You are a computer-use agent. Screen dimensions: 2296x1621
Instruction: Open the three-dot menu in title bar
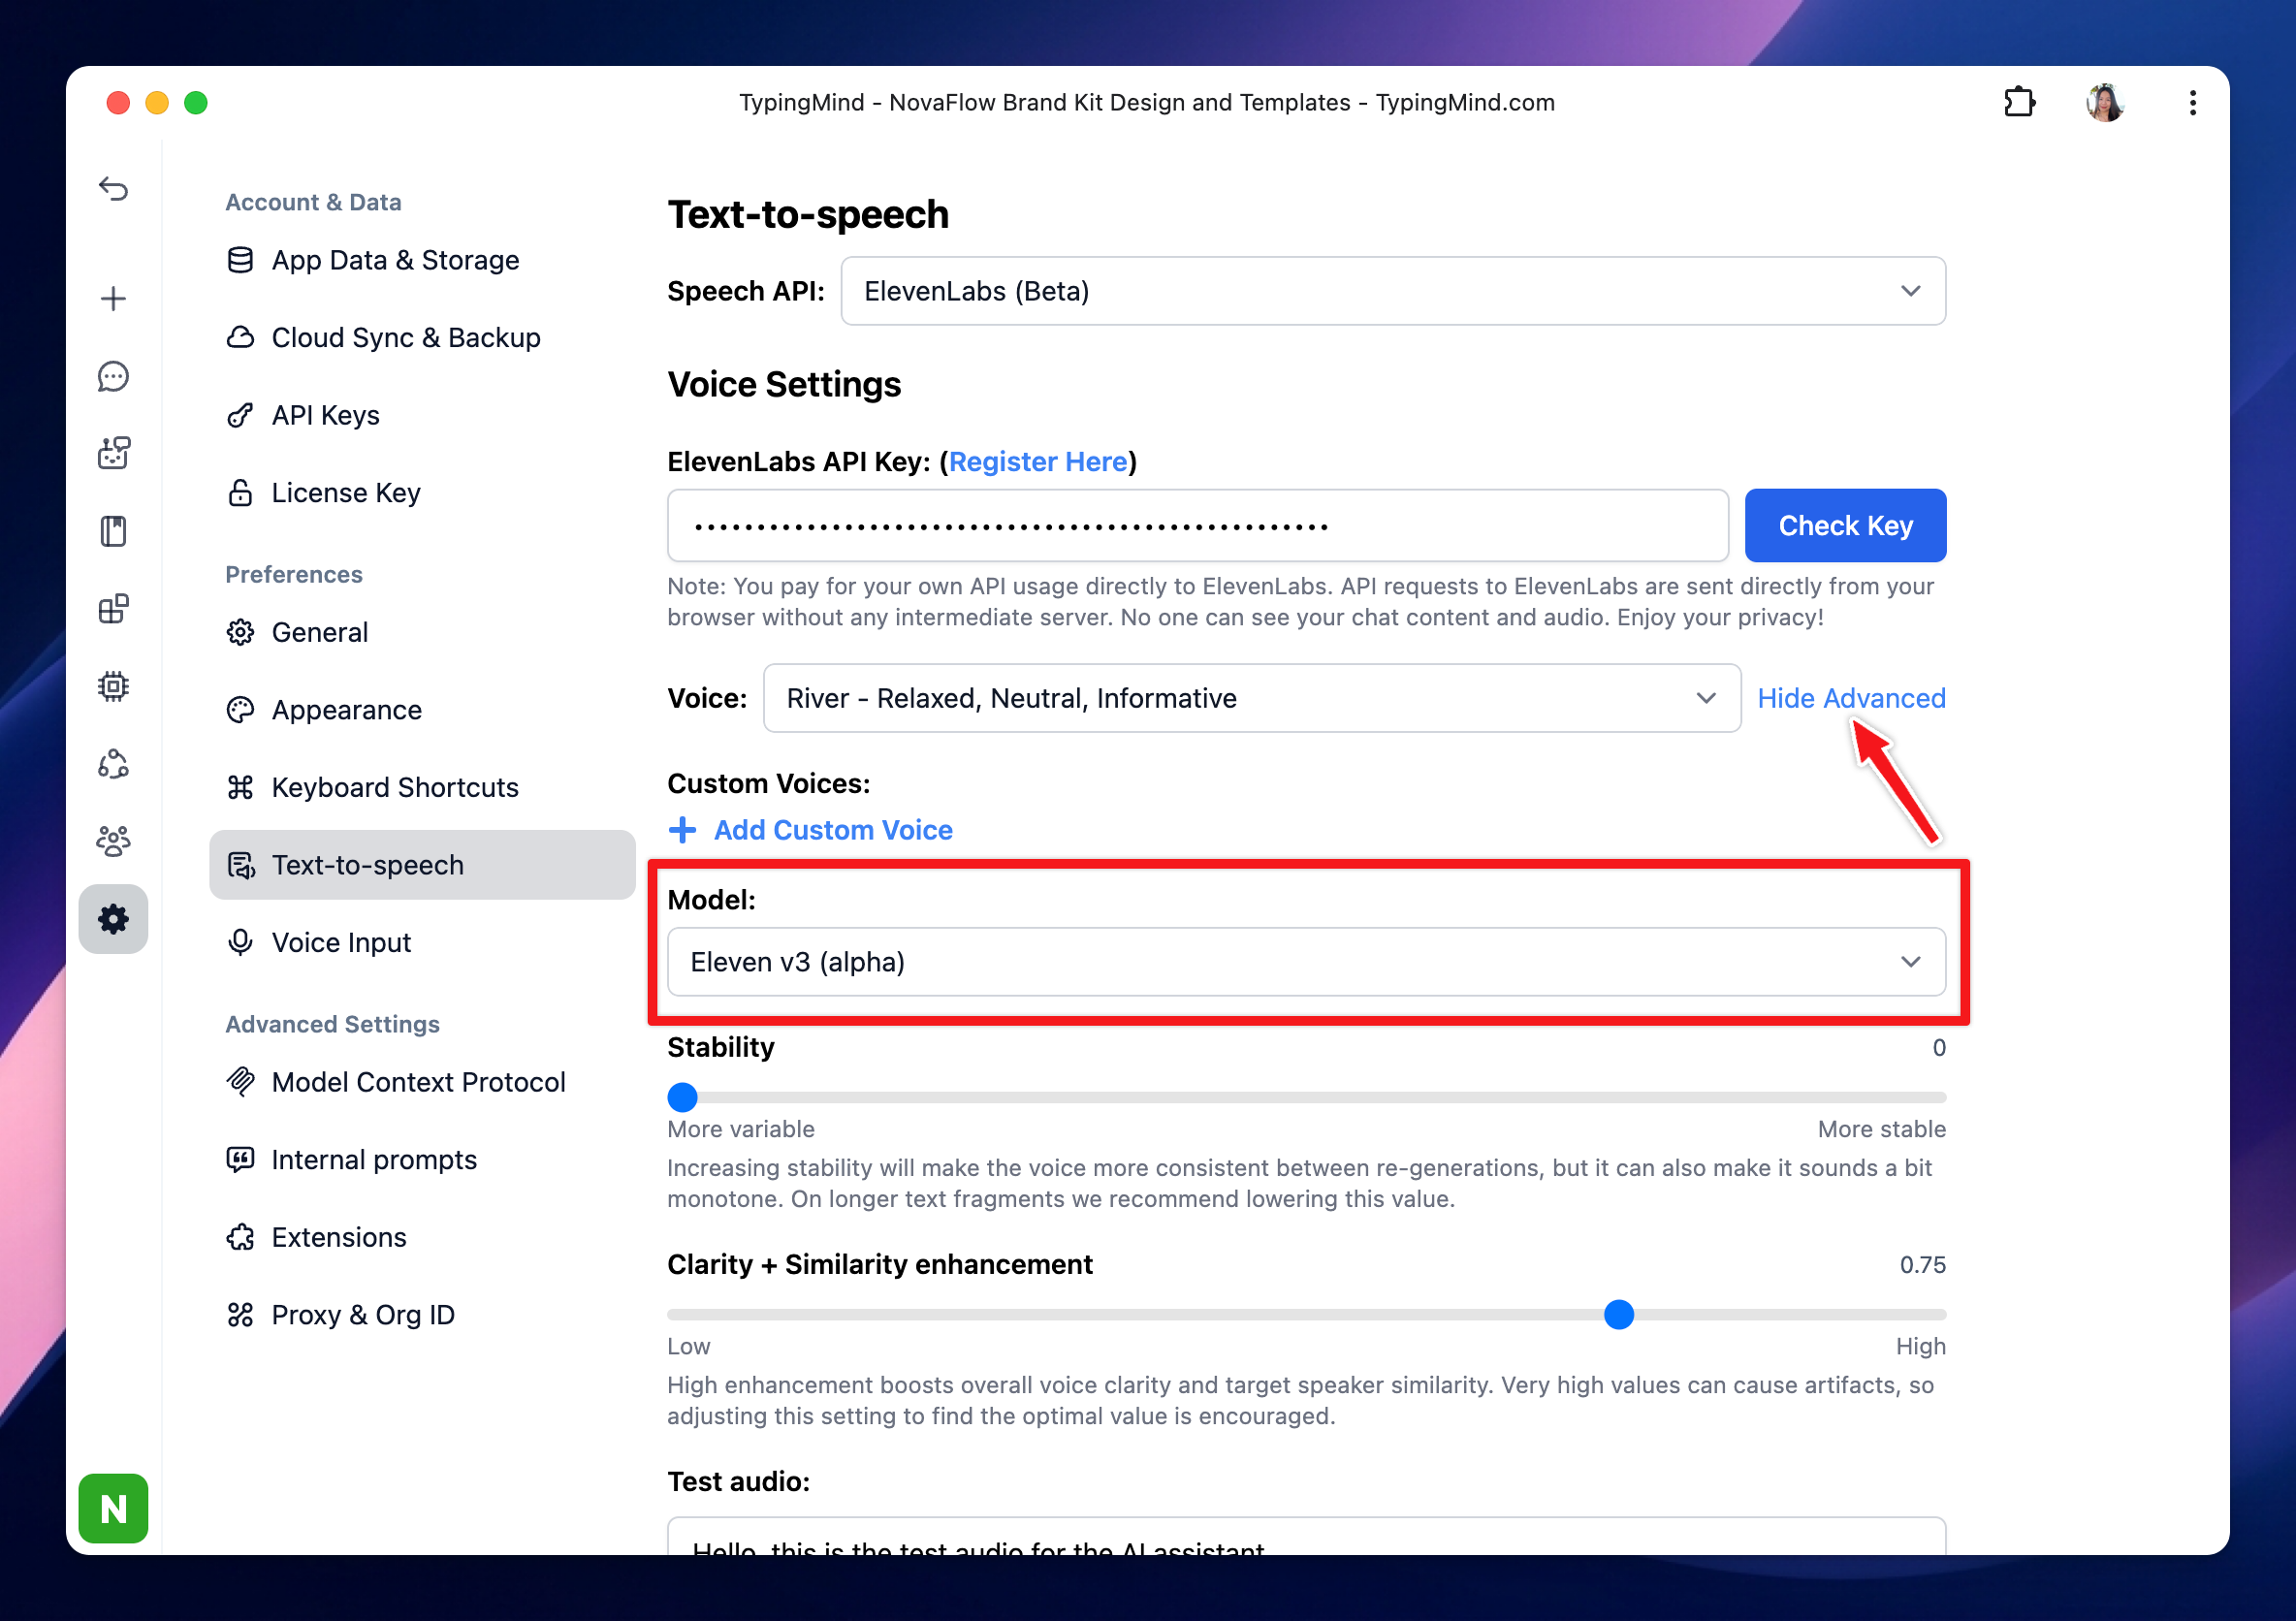click(x=2192, y=102)
